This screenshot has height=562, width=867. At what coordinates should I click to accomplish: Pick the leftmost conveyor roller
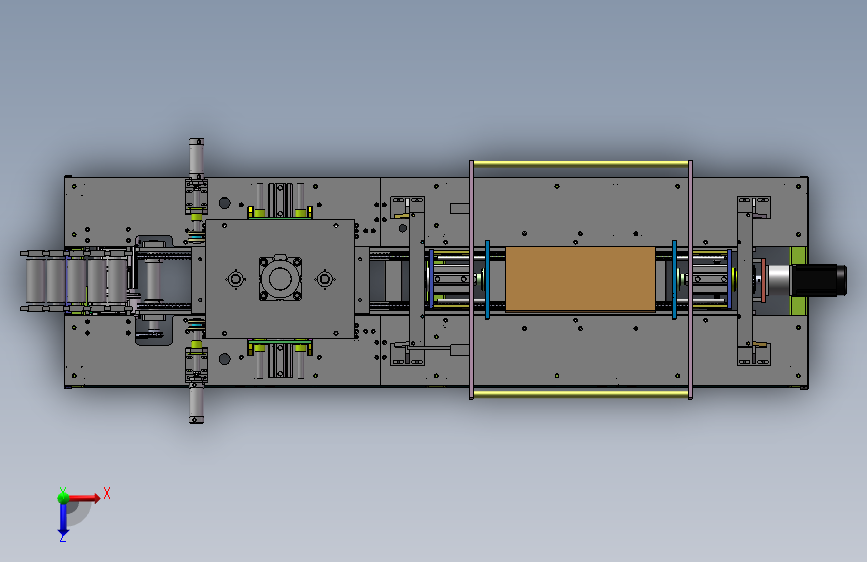click(x=35, y=280)
